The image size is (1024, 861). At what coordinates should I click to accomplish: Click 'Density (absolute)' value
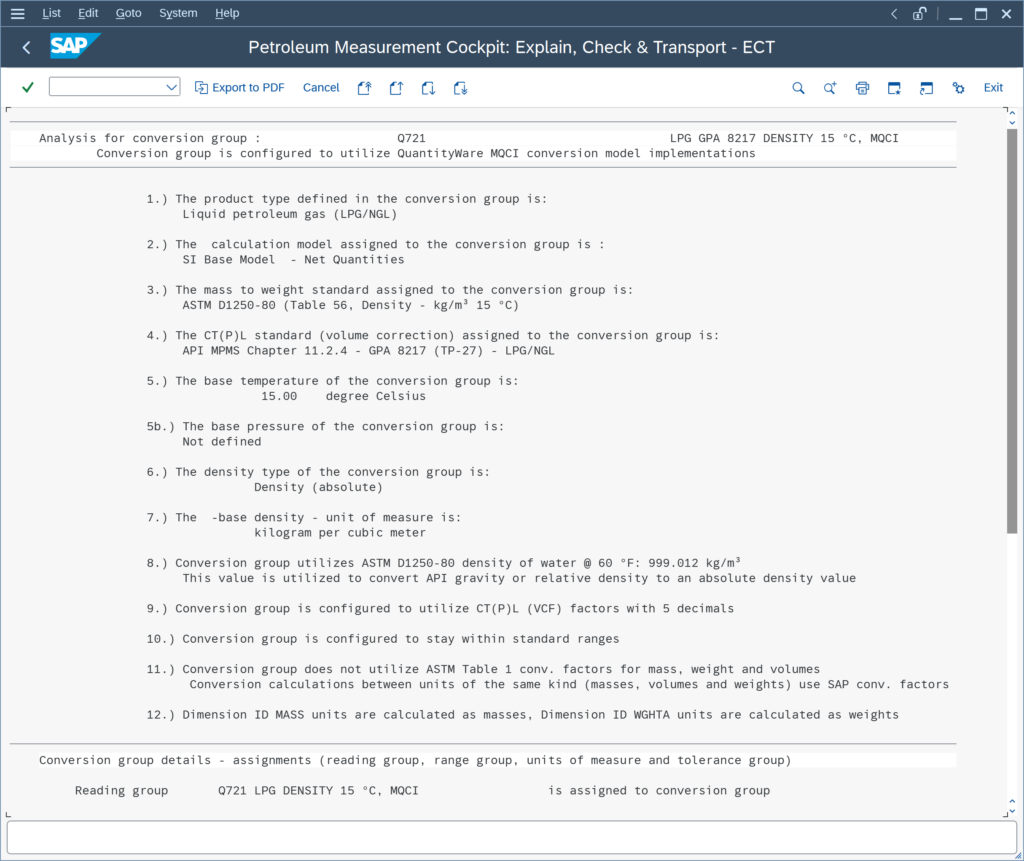pyautogui.click(x=318, y=487)
